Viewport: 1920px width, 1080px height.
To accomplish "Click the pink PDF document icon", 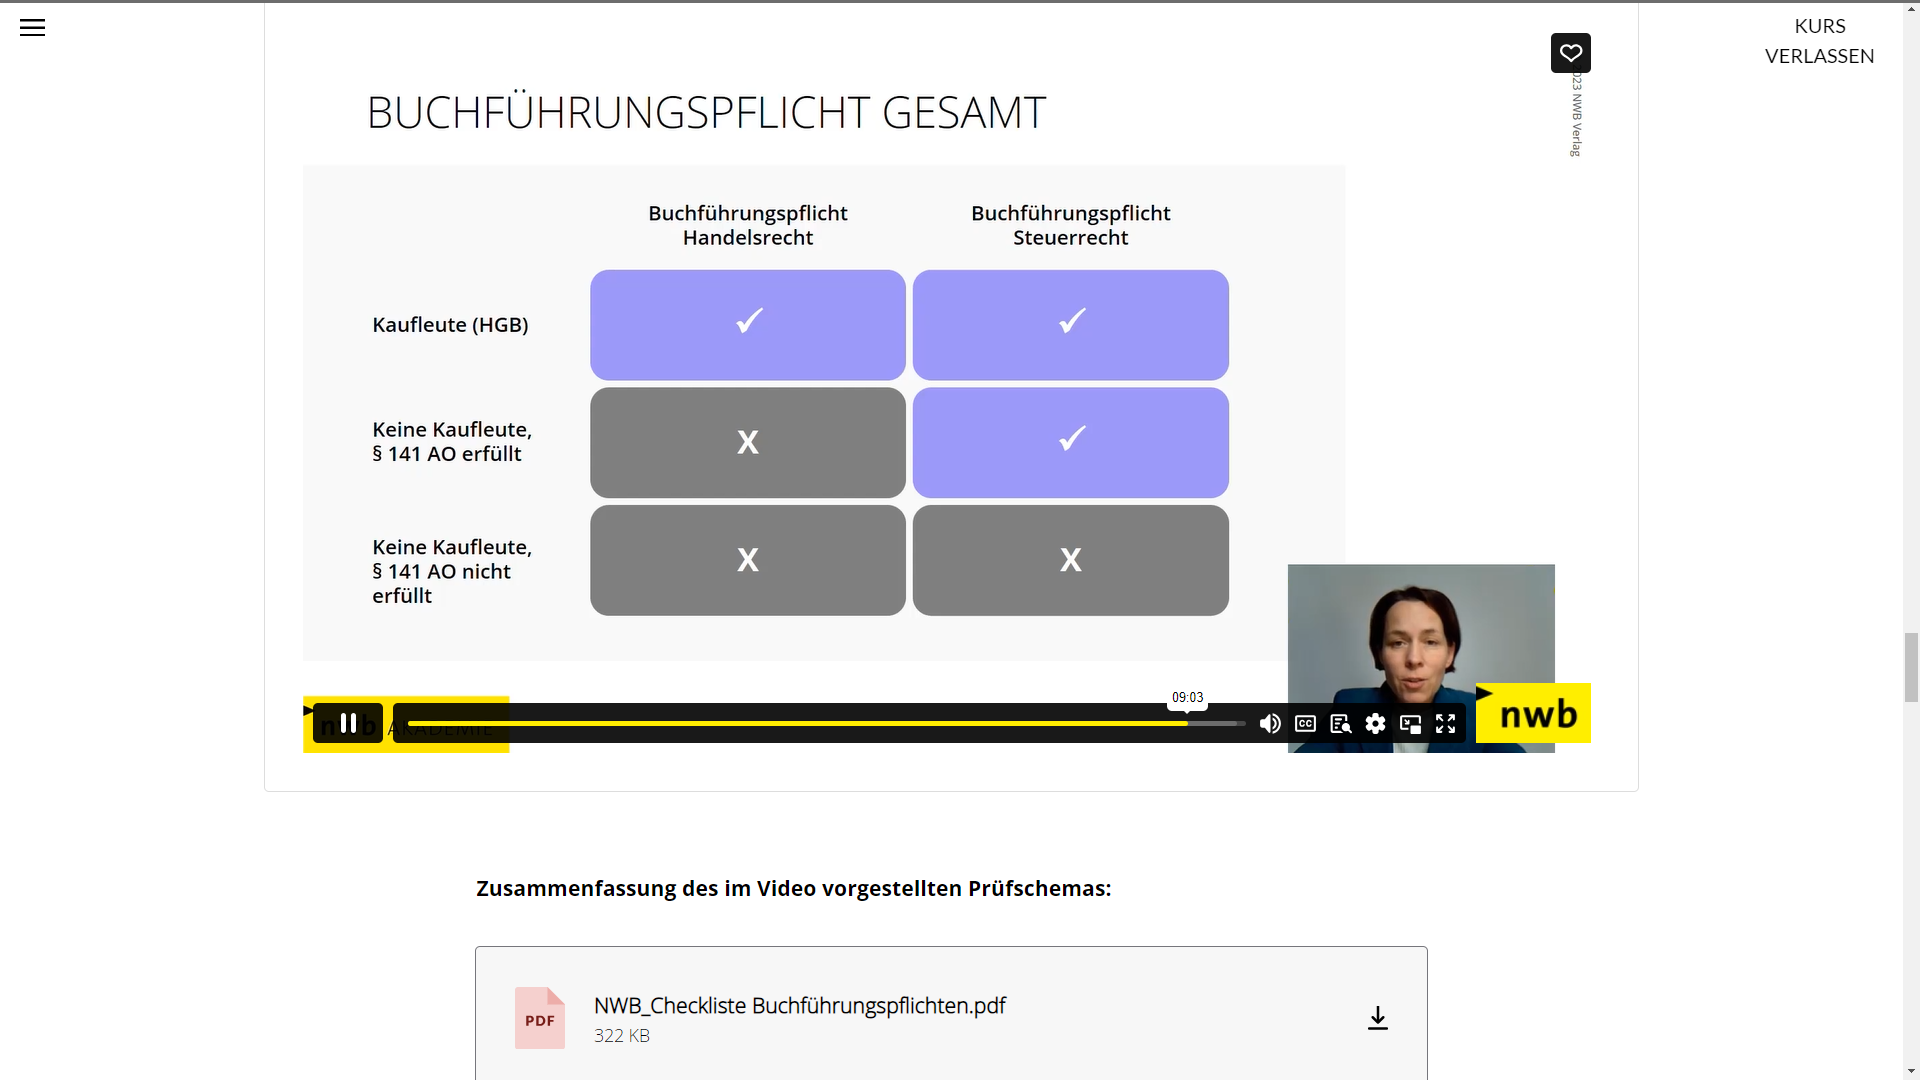I will (539, 1017).
